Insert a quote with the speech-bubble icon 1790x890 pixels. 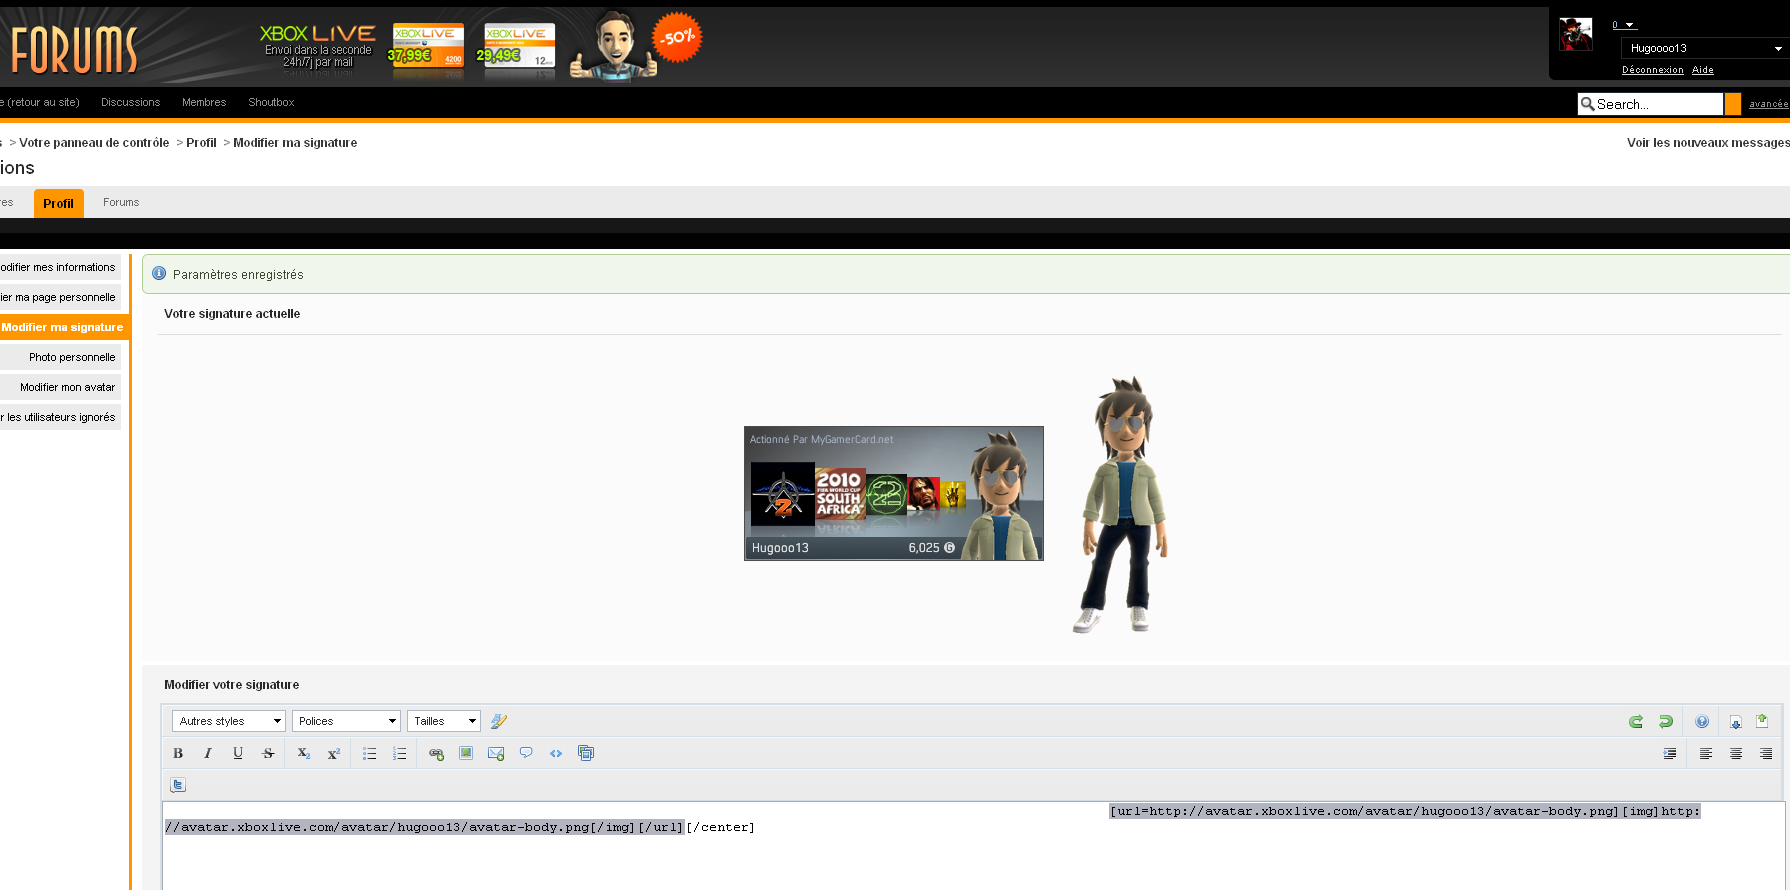526,753
